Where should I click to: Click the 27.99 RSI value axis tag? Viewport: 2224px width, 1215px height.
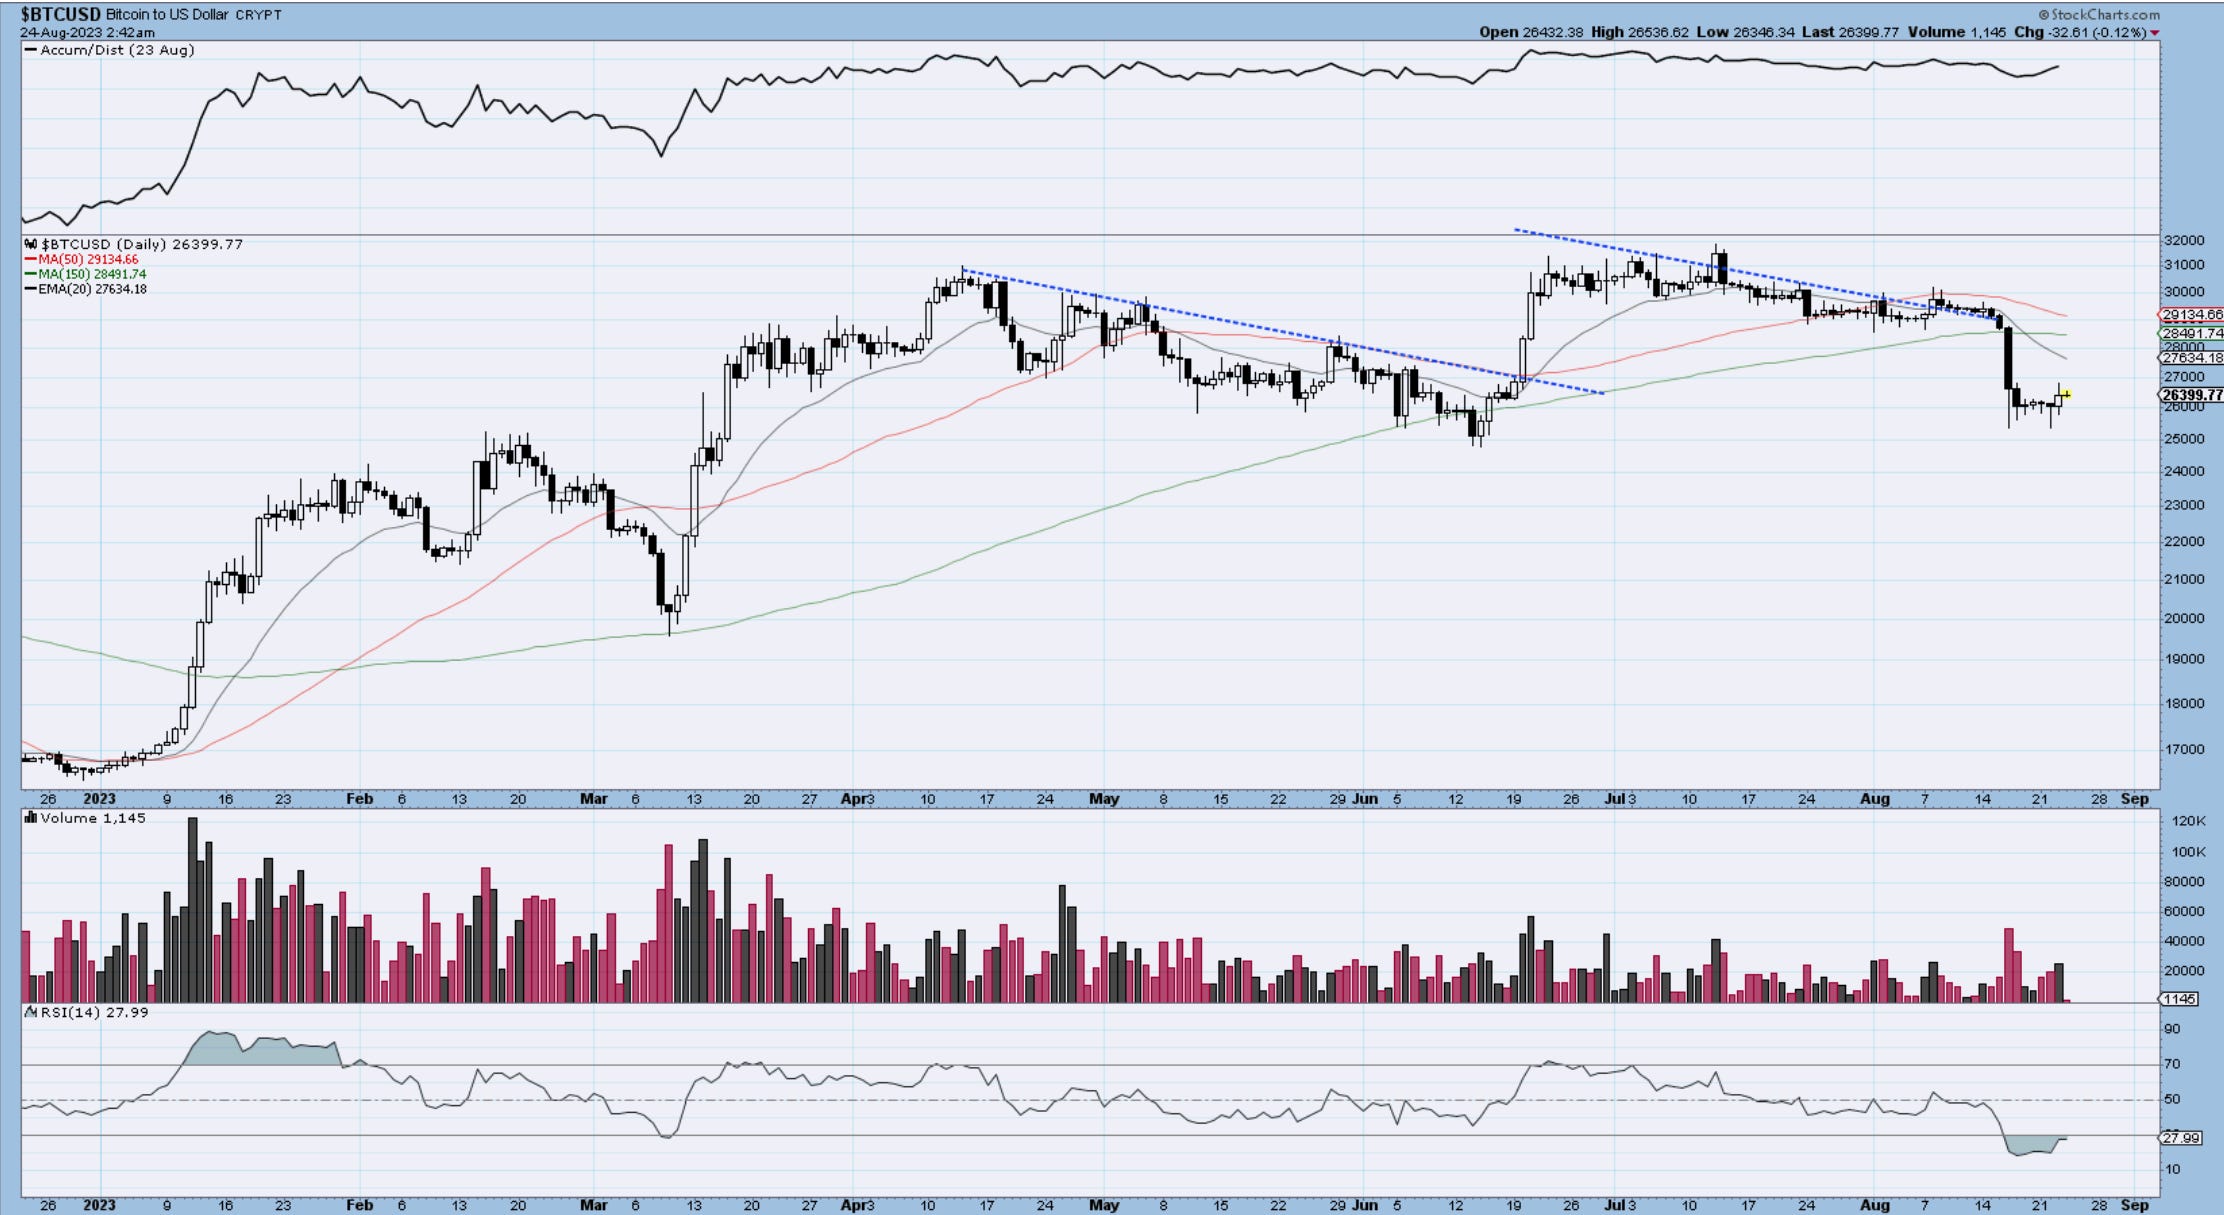click(x=2181, y=1138)
